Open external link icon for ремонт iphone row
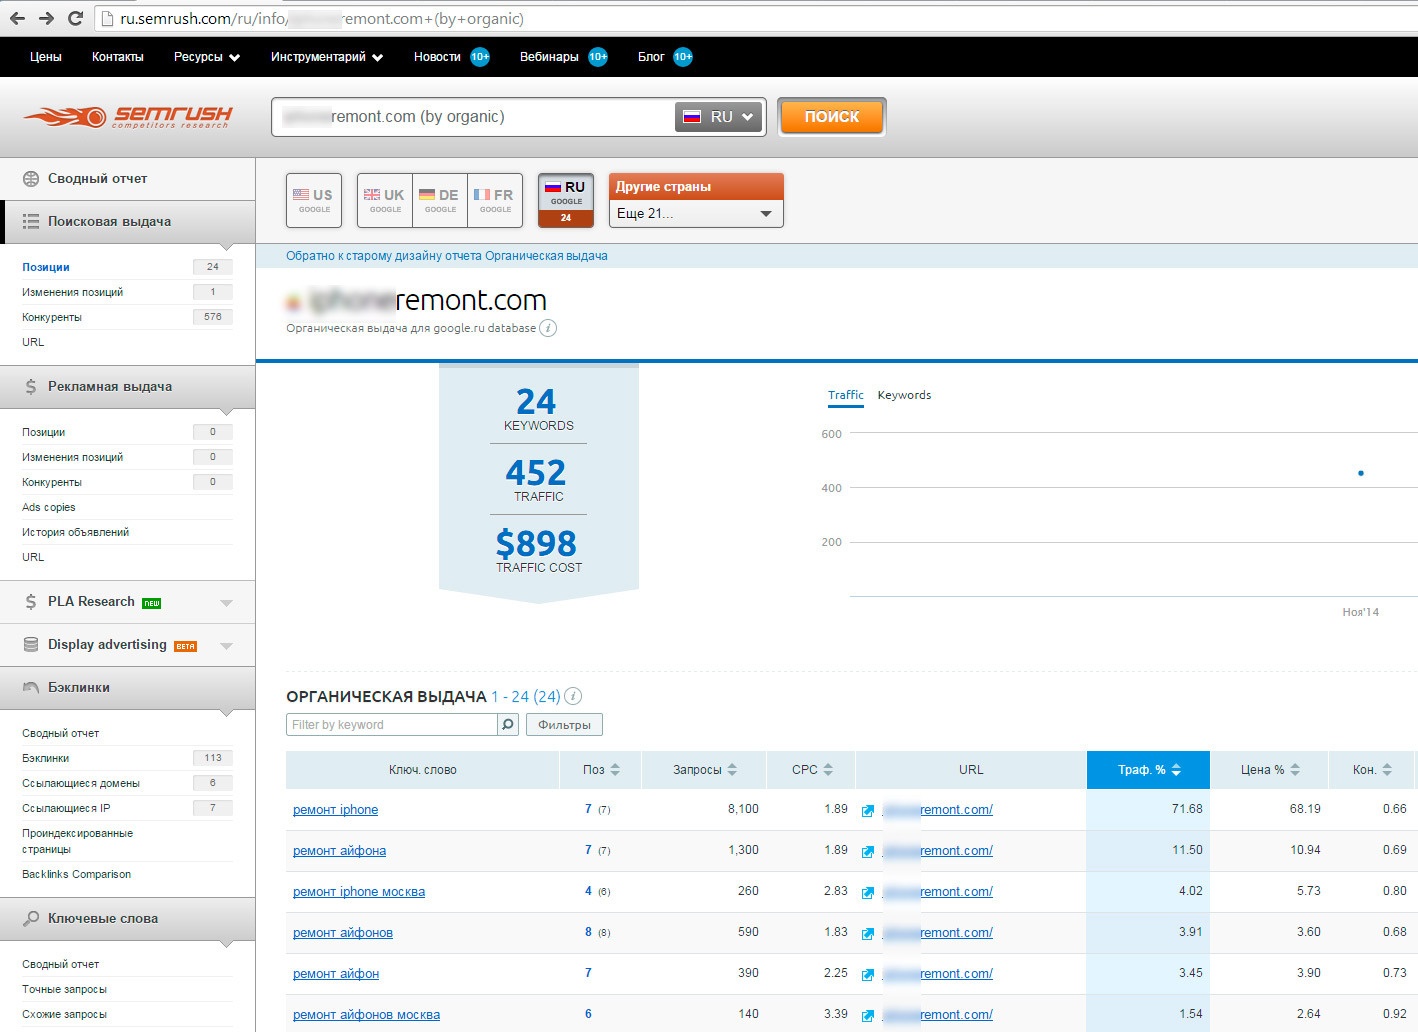Image resolution: width=1418 pixels, height=1032 pixels. click(x=868, y=811)
